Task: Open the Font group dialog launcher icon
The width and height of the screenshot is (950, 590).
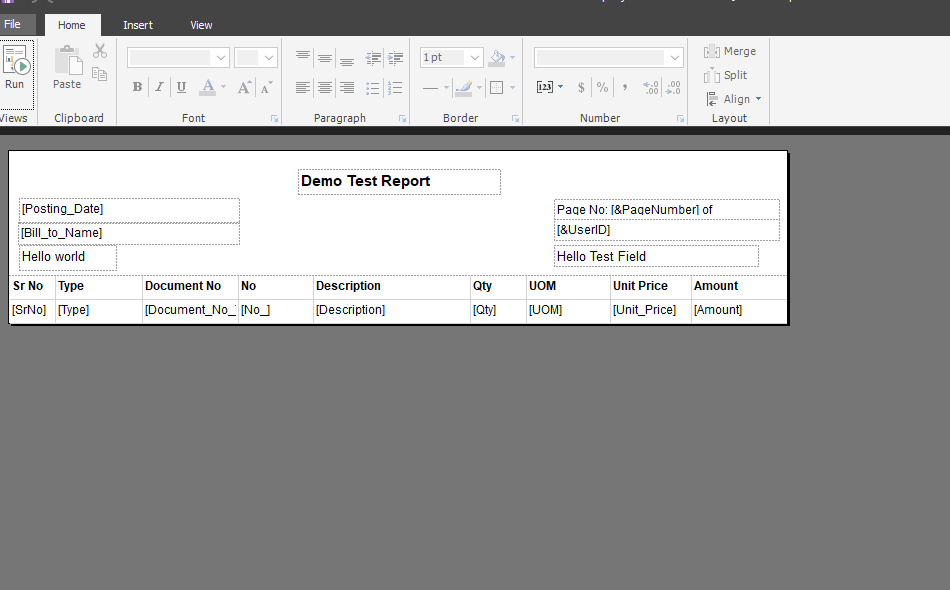Action: click(x=273, y=118)
